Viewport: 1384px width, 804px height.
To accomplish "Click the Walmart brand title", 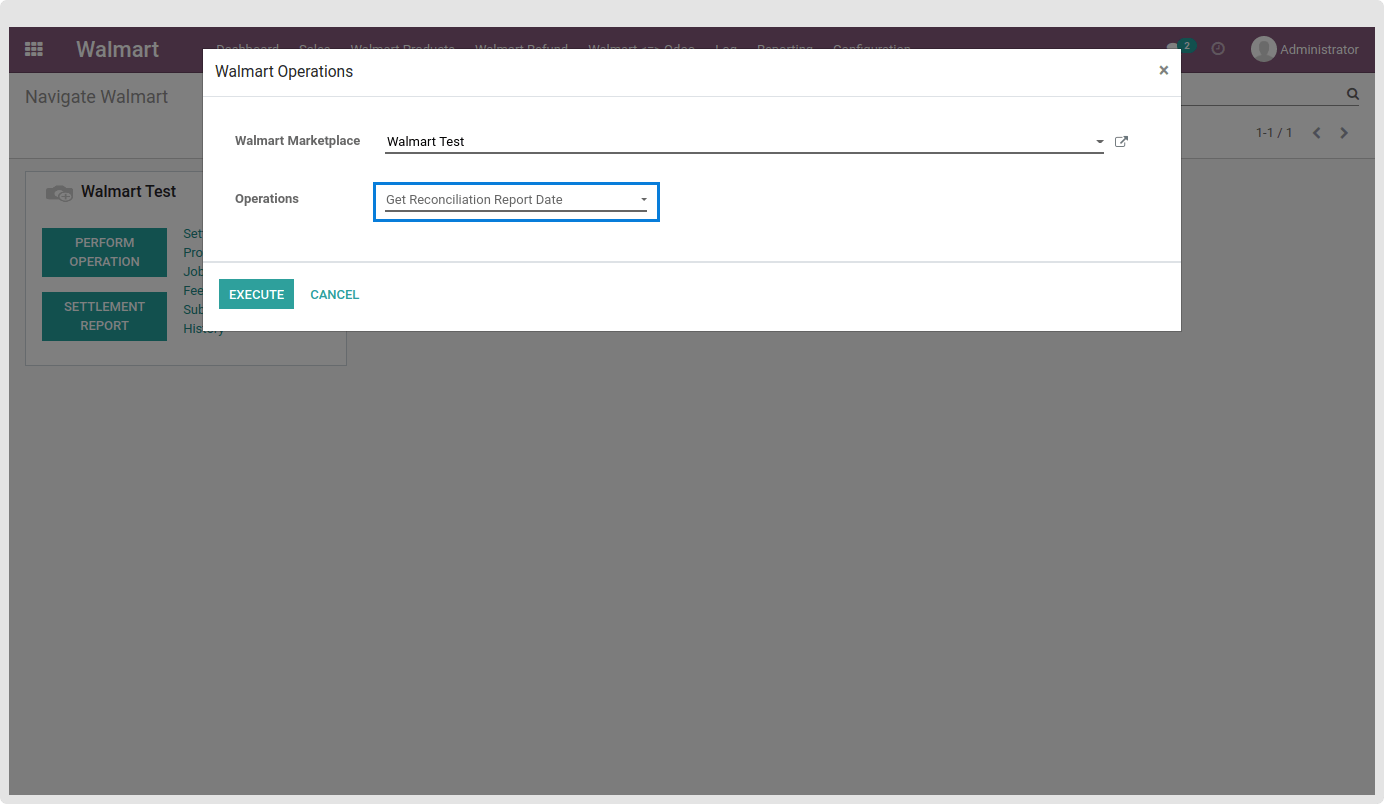I will 117,49.
